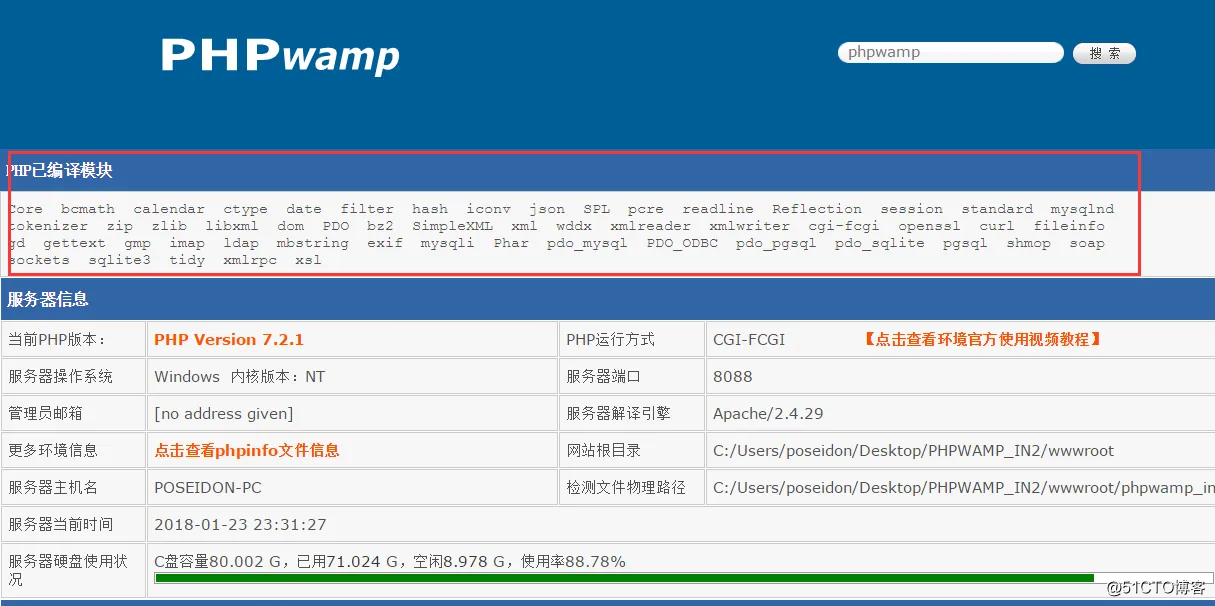
Task: Click the PHPwamp logo
Action: (x=280, y=55)
